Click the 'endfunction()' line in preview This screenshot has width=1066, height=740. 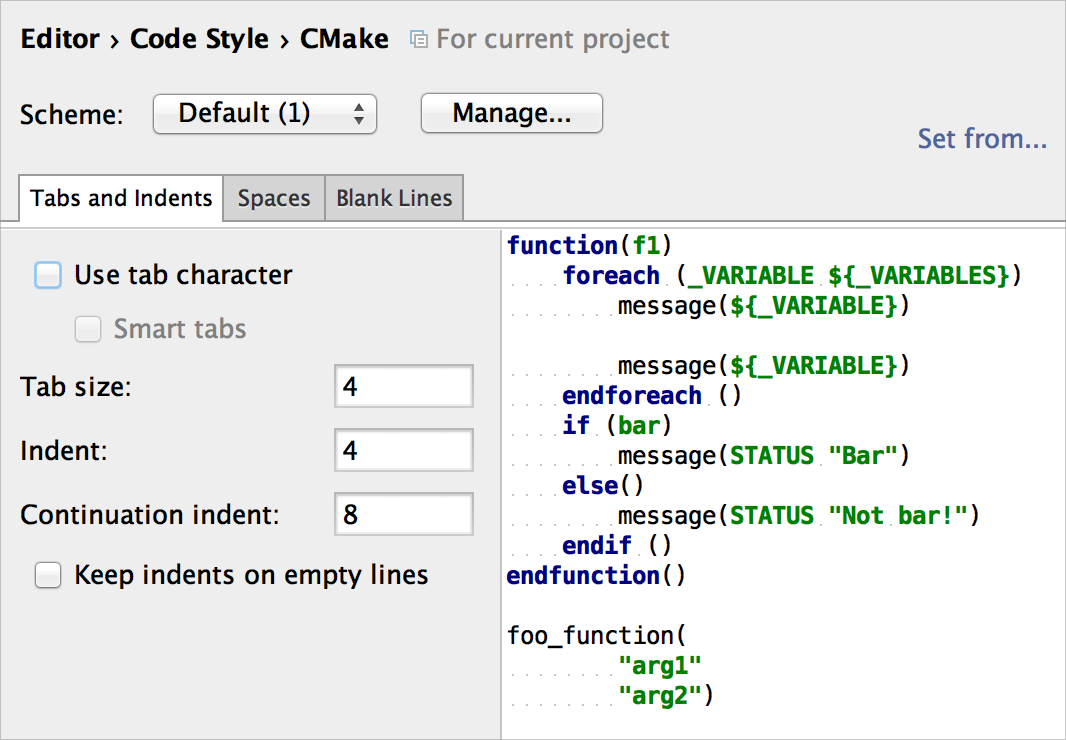click(x=596, y=575)
